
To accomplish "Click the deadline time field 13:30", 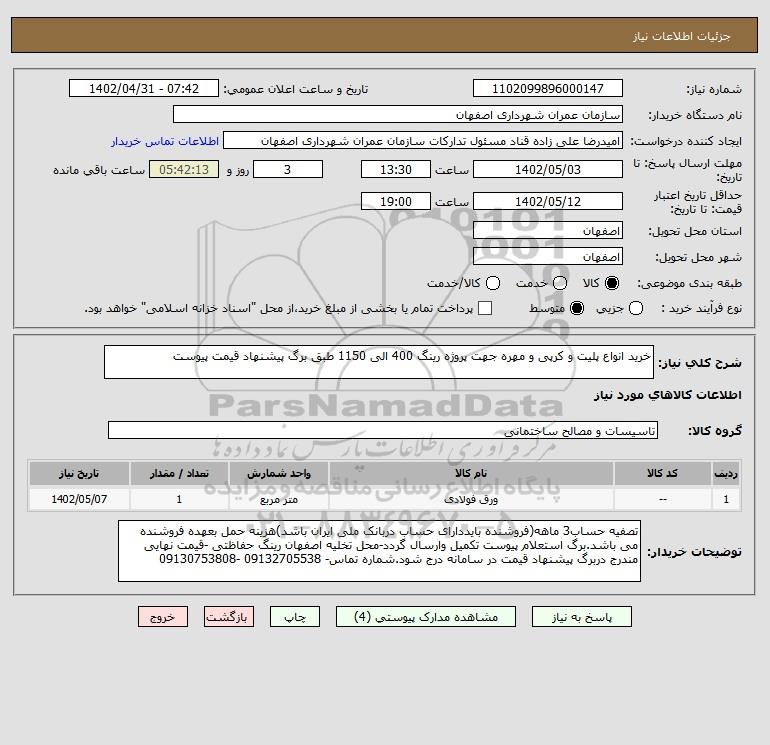I will pyautogui.click(x=396, y=169).
